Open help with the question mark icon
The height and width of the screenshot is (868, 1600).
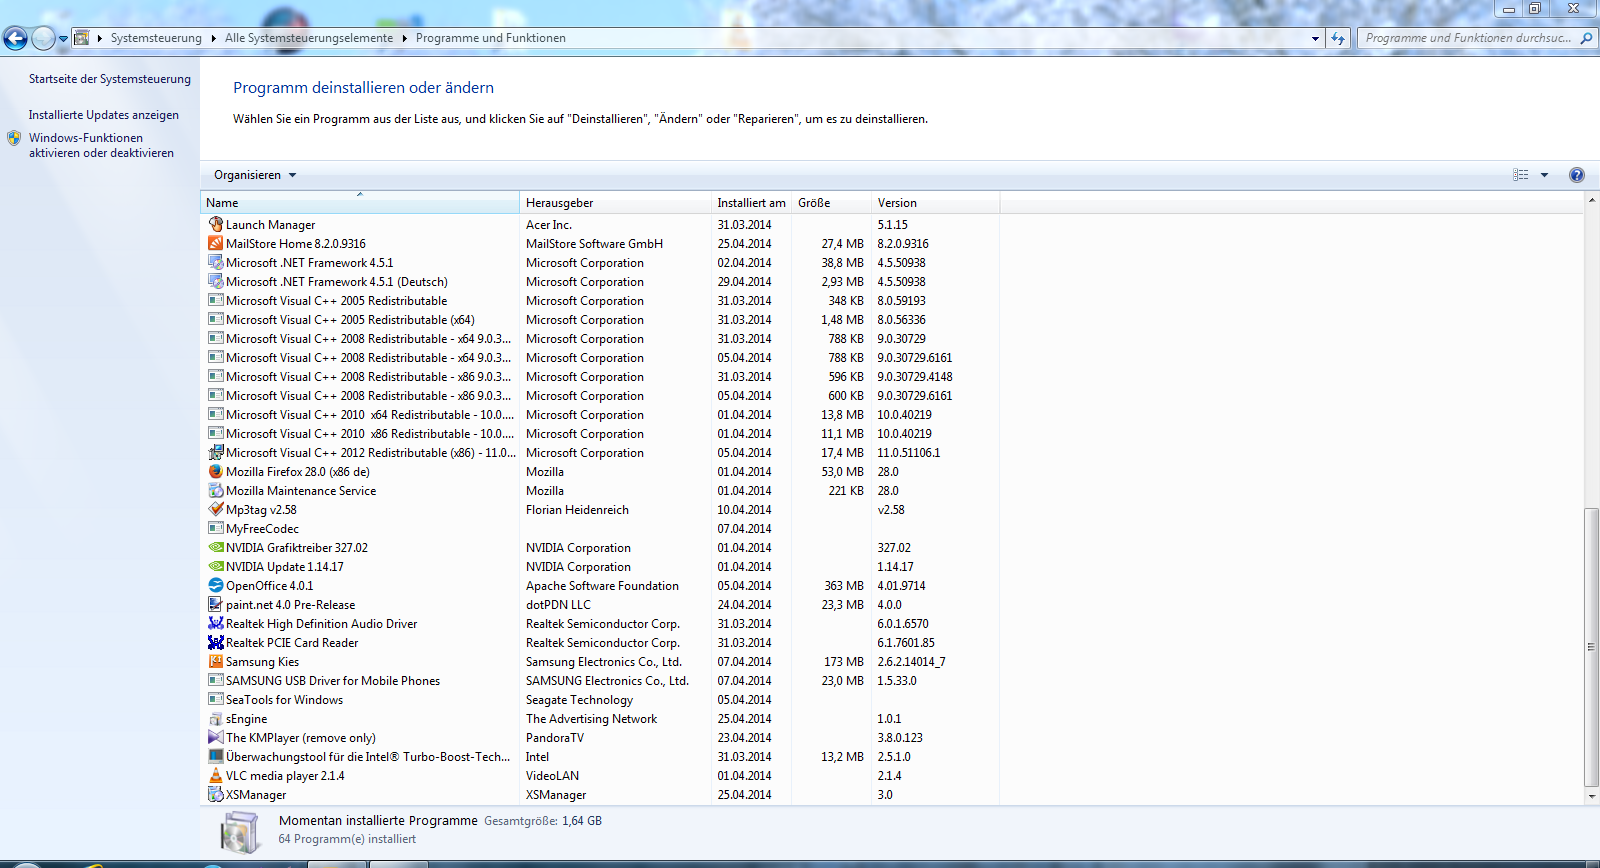click(x=1577, y=175)
